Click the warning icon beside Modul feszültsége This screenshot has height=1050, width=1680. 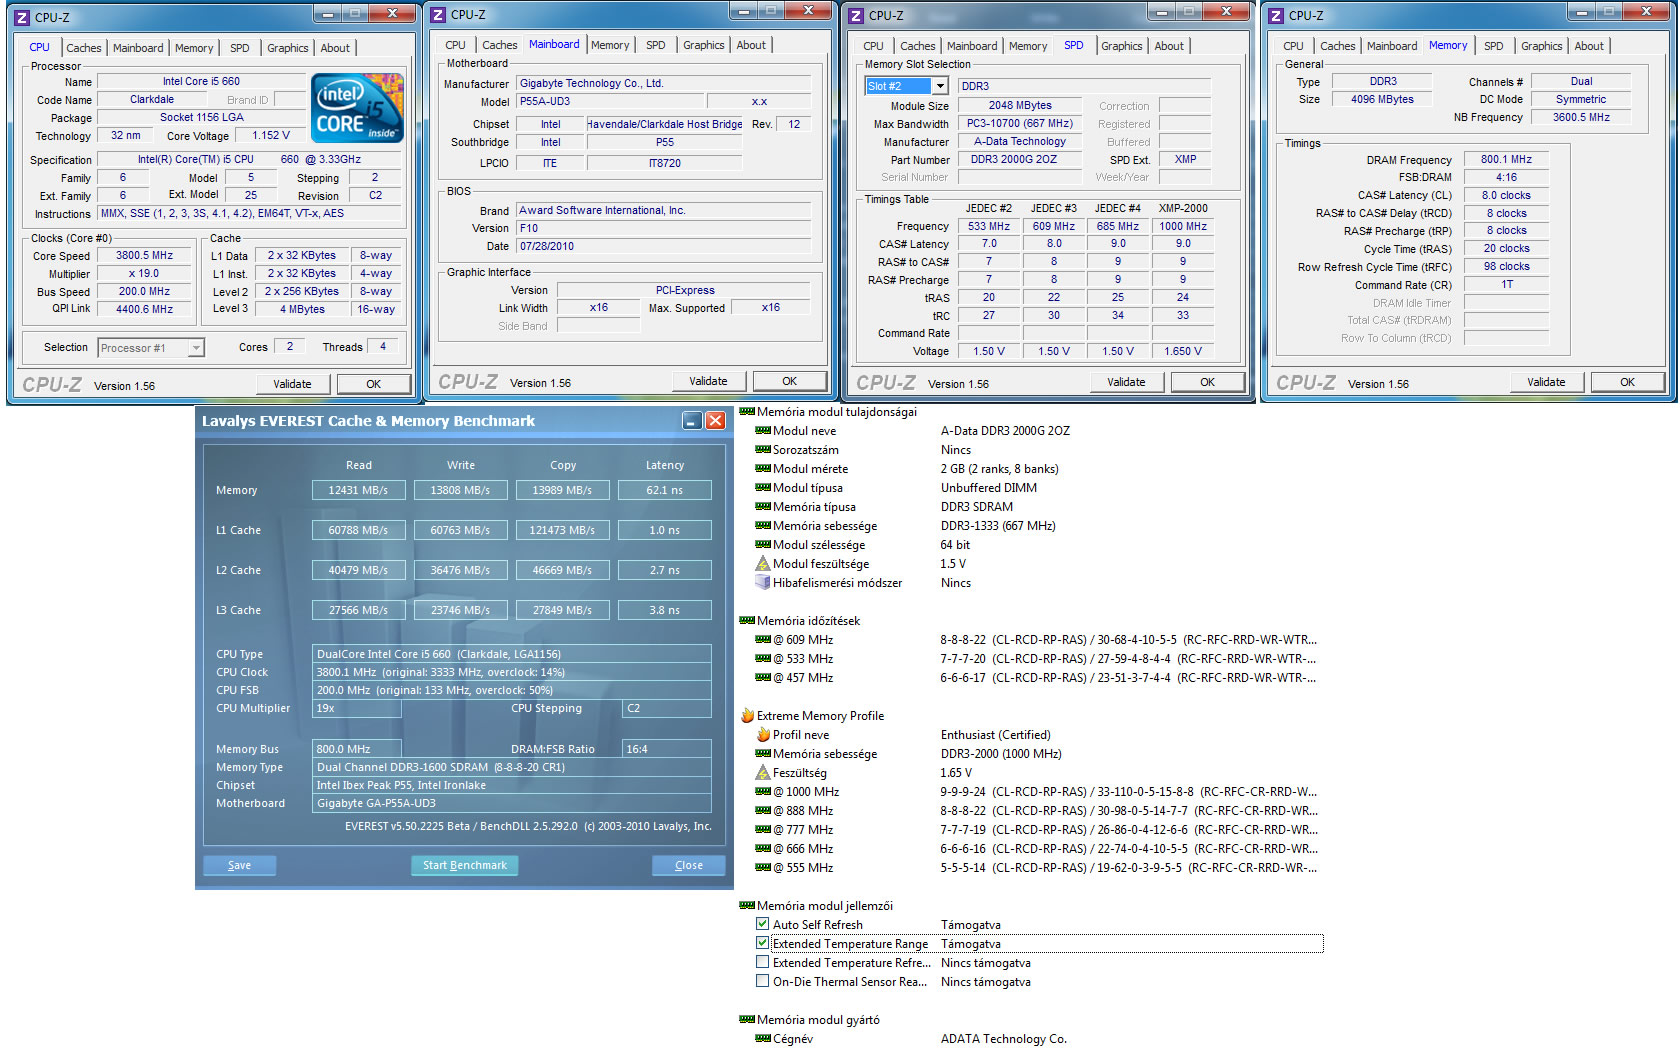pos(763,564)
